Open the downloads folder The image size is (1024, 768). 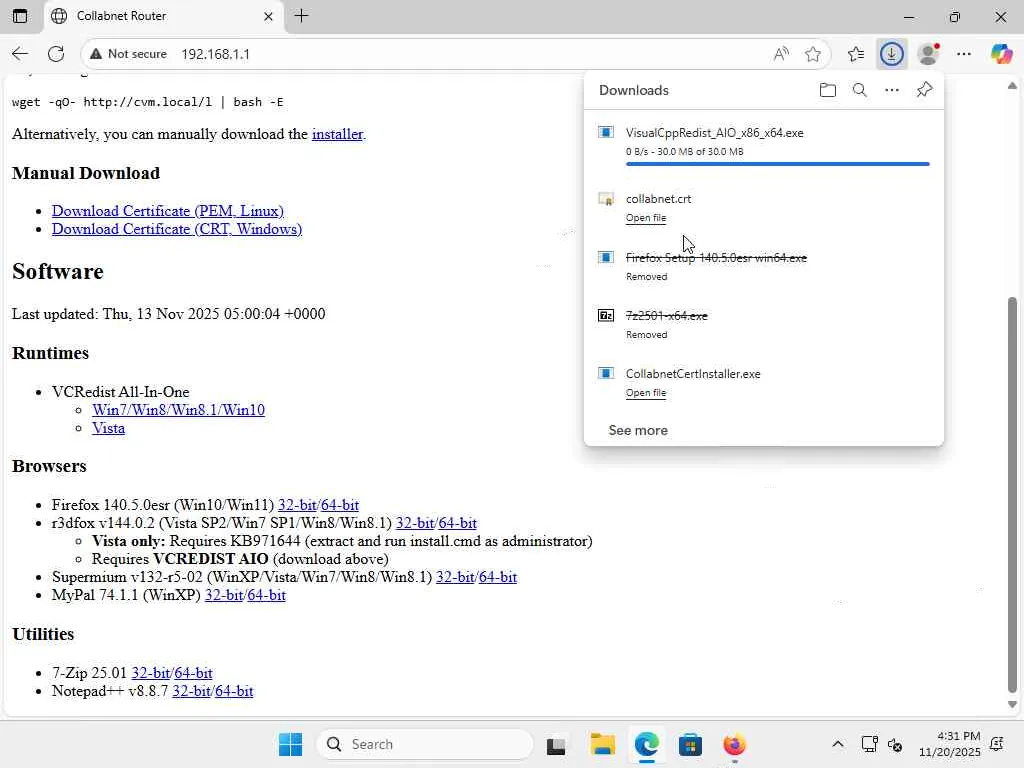pos(827,90)
